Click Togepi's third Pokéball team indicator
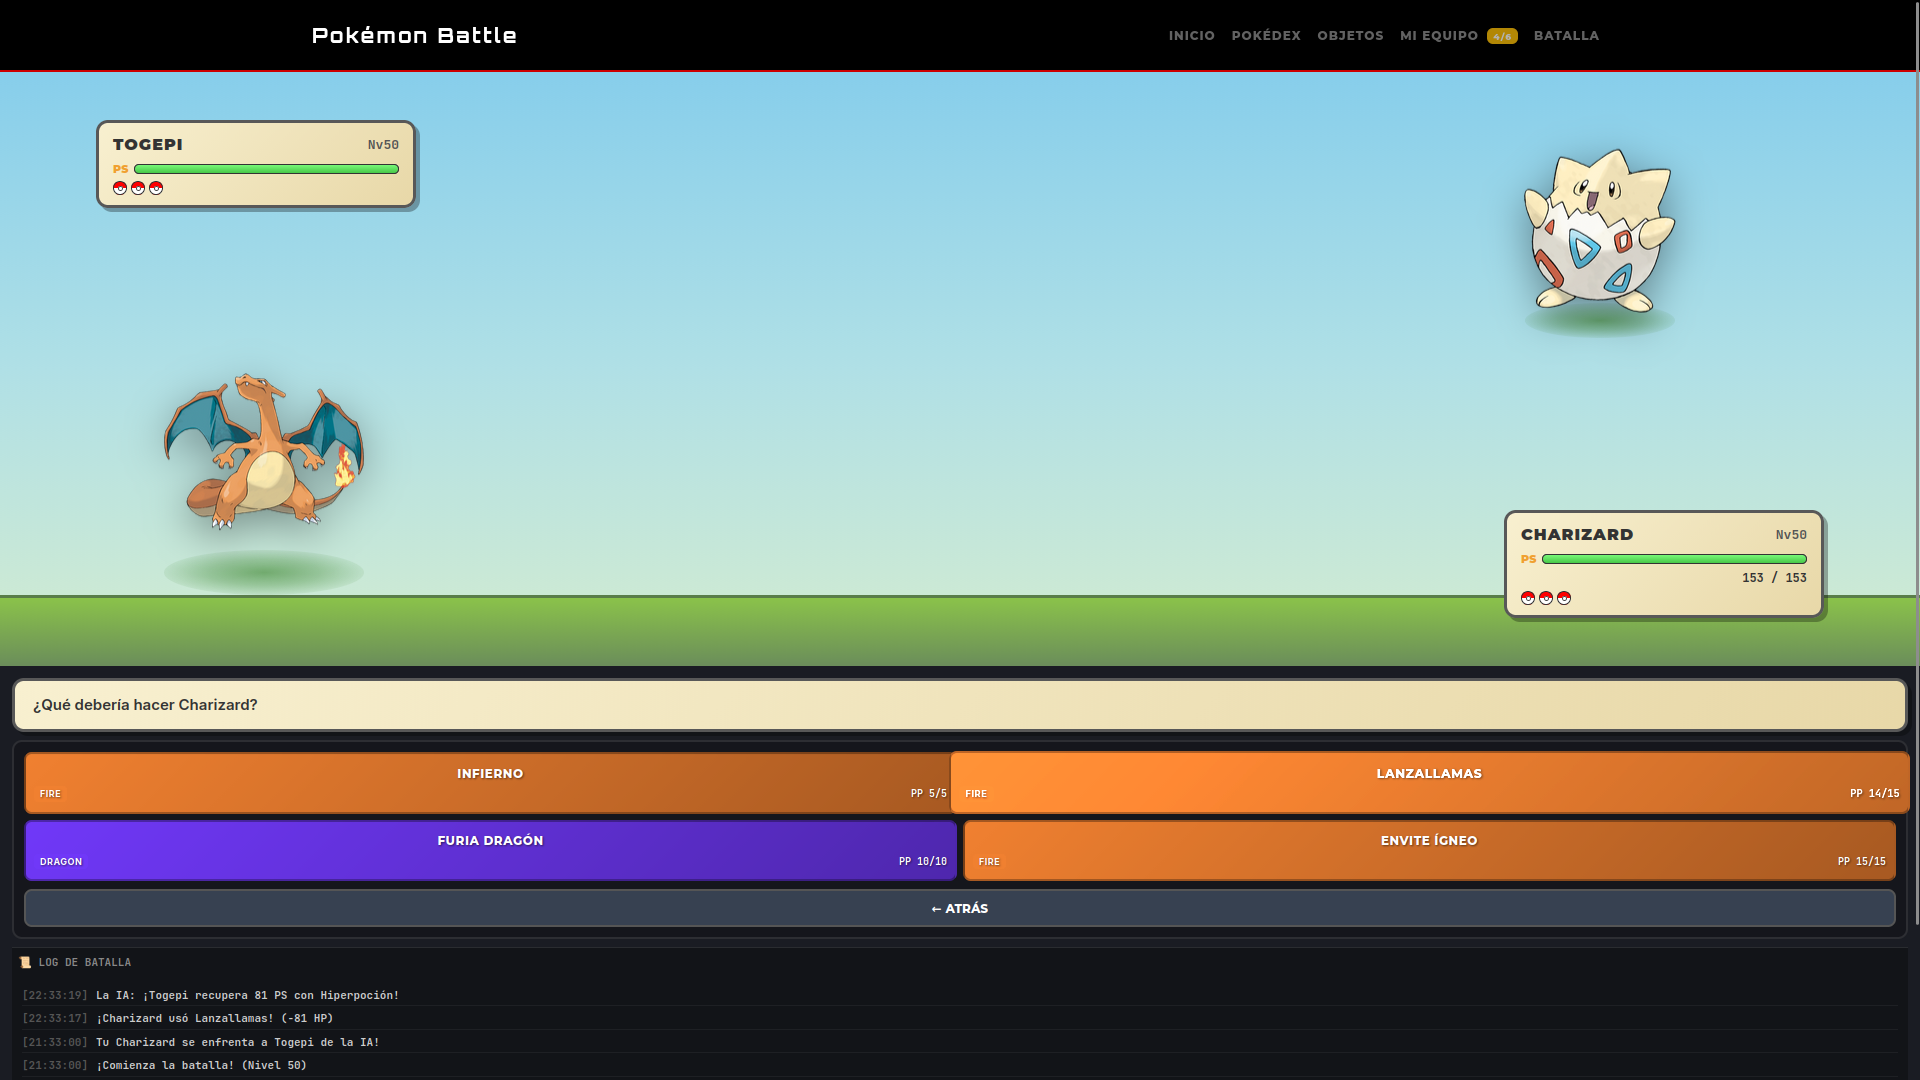This screenshot has width=1920, height=1080. (x=156, y=188)
